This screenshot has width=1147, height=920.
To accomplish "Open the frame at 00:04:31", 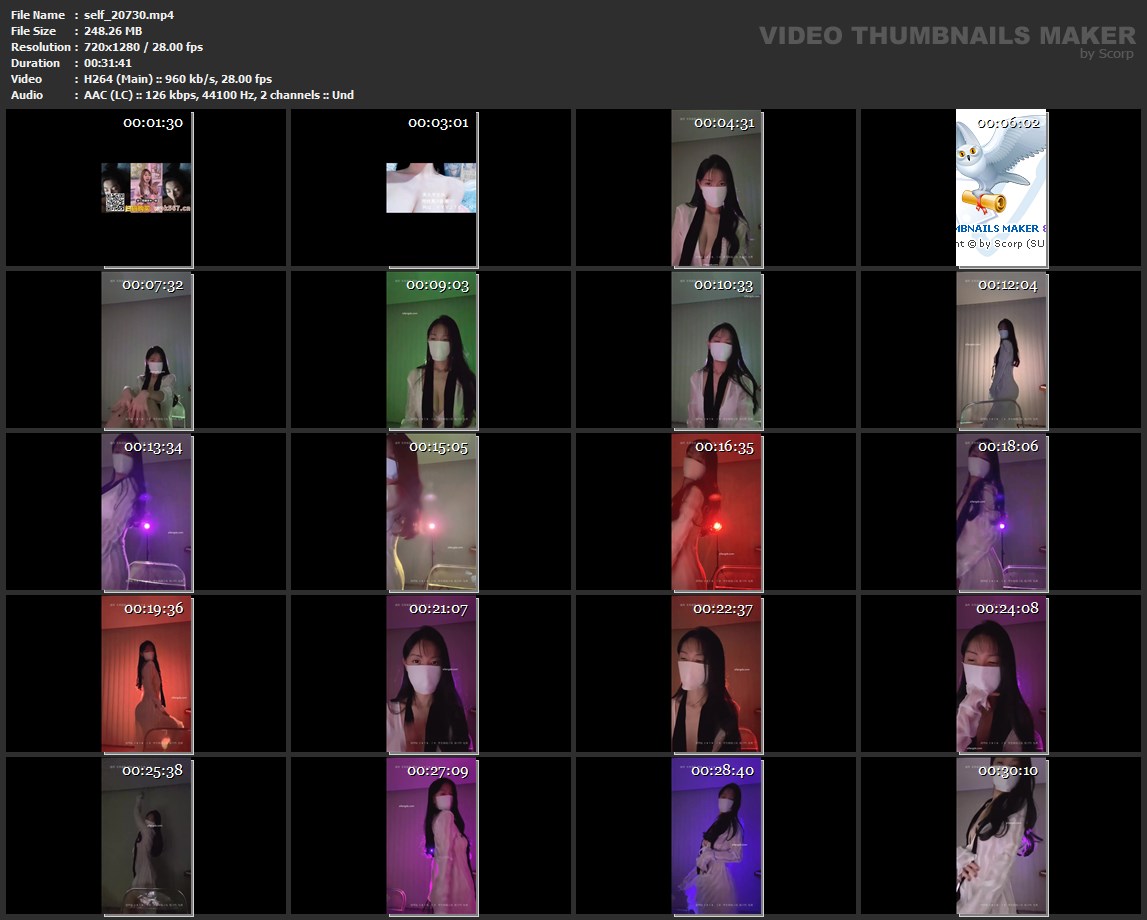I will pos(716,188).
